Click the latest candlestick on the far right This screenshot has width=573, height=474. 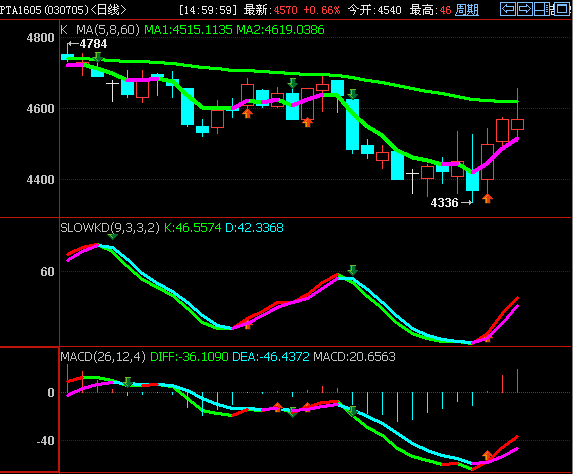tap(517, 124)
